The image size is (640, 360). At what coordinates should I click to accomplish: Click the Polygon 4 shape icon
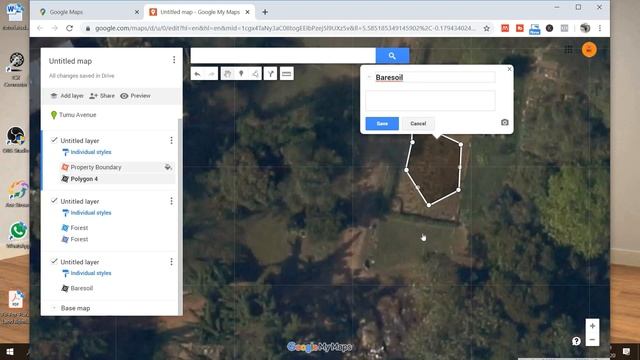click(x=65, y=179)
